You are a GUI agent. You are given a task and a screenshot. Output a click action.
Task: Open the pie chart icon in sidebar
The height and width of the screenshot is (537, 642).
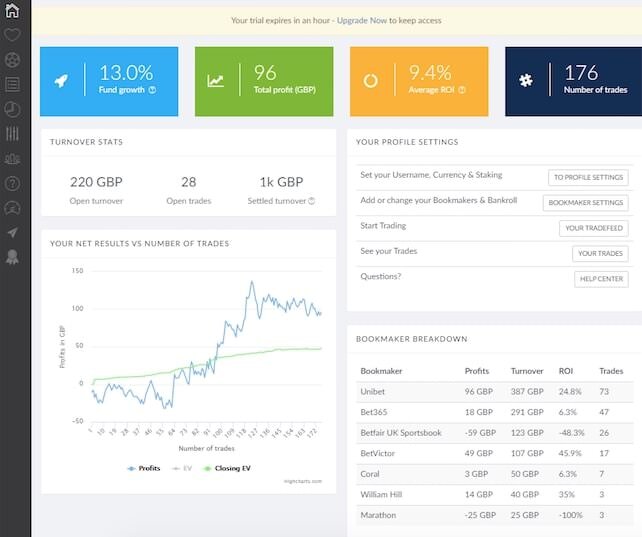12,109
